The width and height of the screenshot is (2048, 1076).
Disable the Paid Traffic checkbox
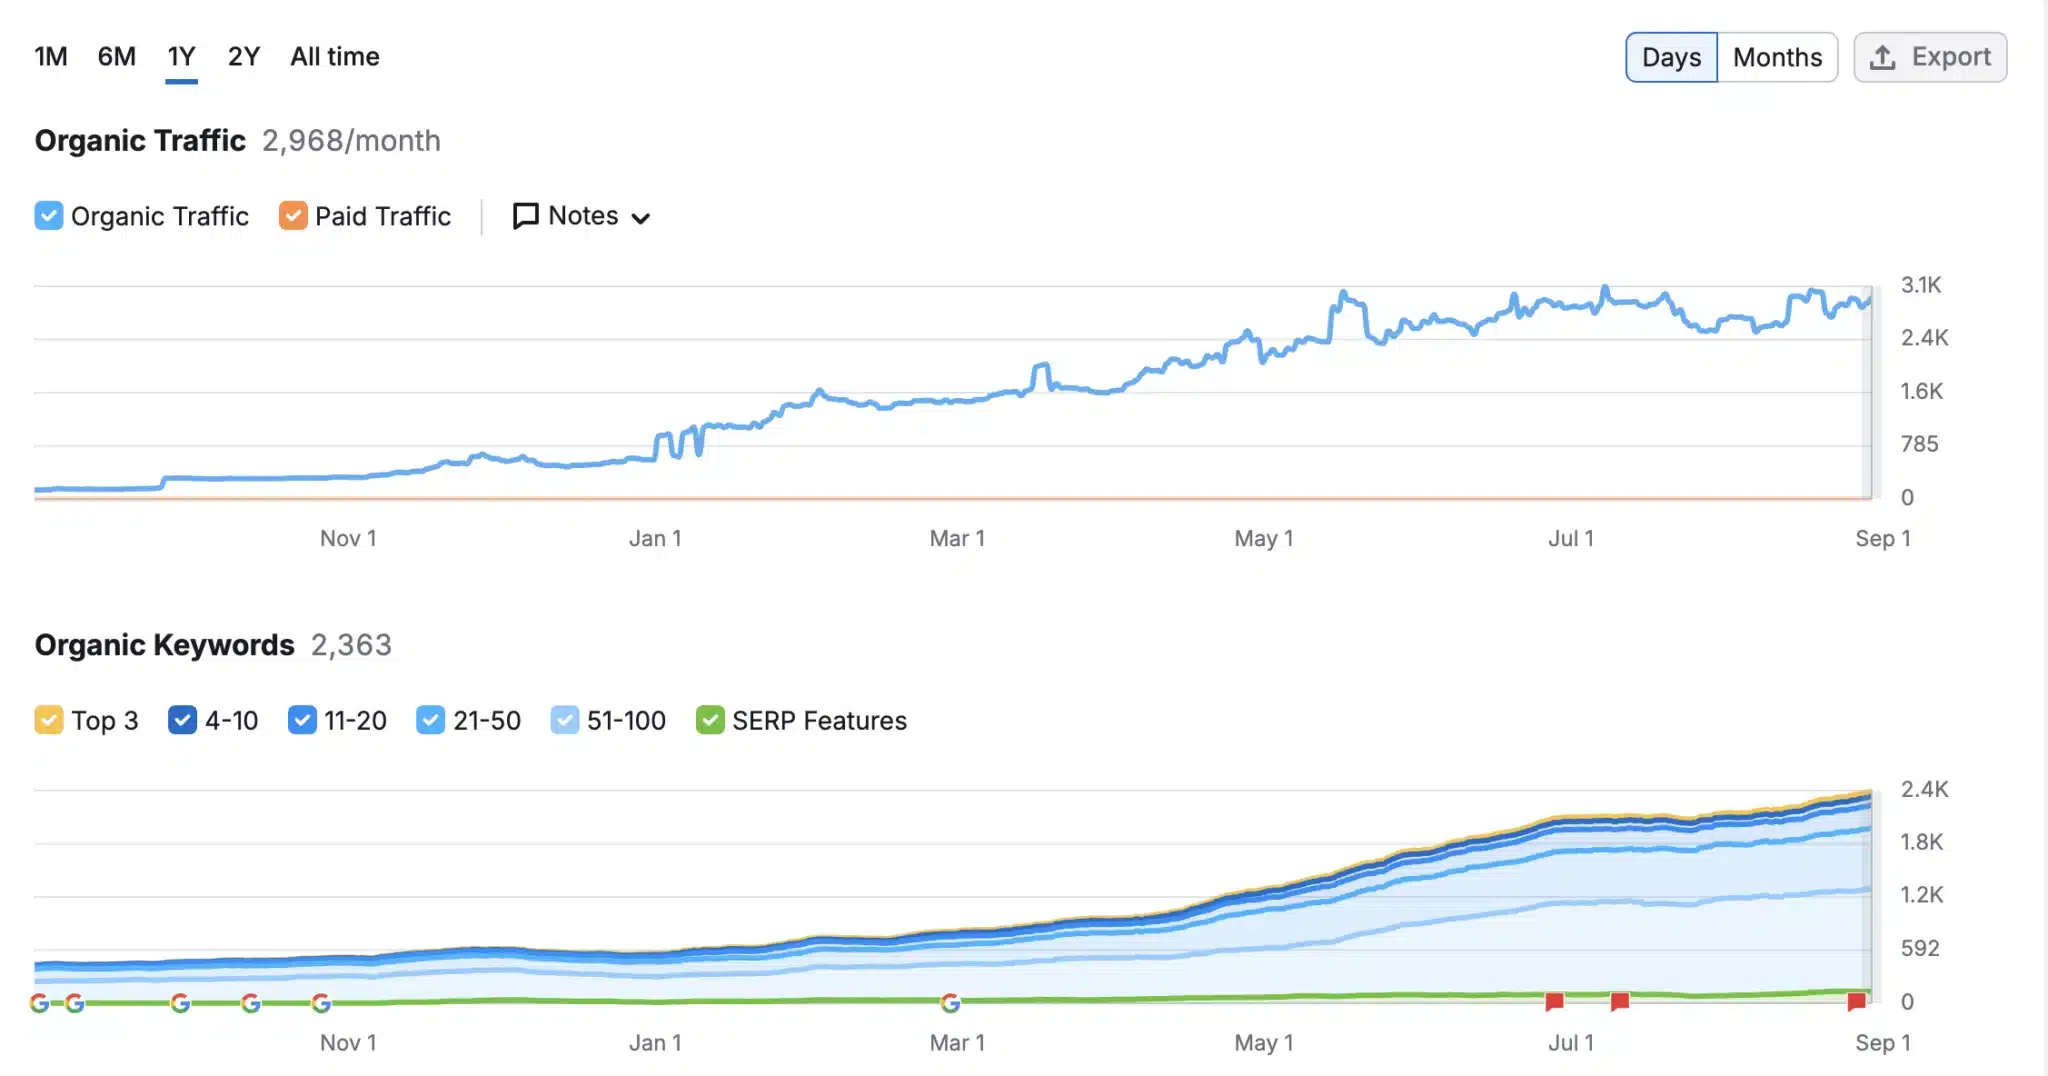click(x=293, y=216)
